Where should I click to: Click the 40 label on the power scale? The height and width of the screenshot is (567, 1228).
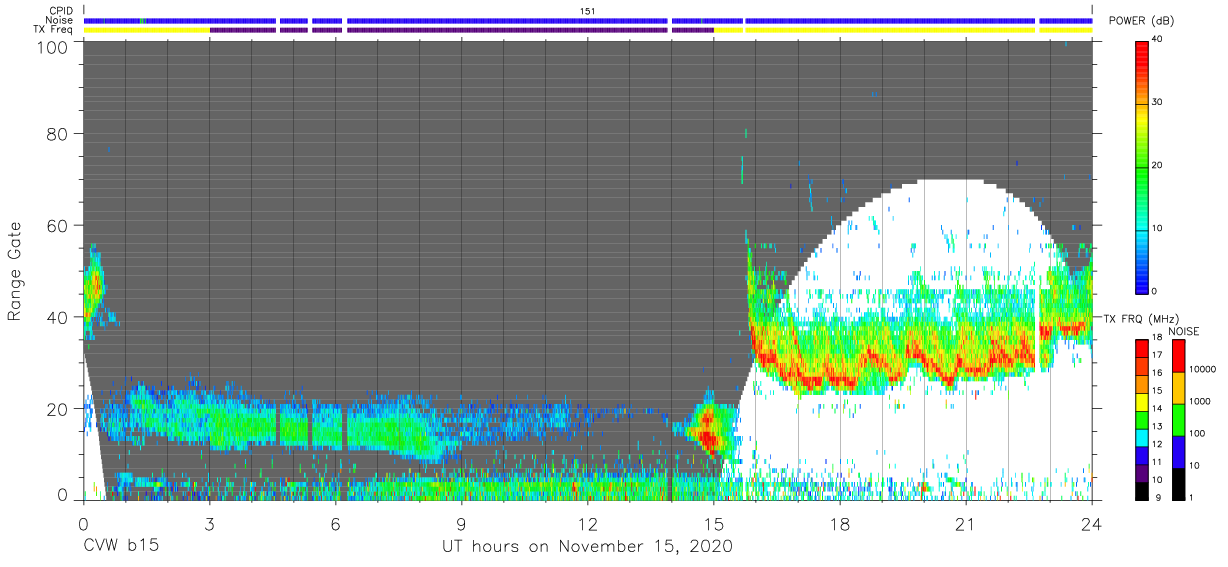point(1158,39)
